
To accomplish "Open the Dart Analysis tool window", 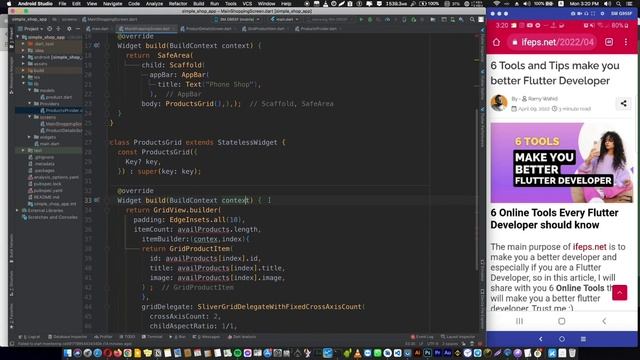I will [x=242, y=337].
